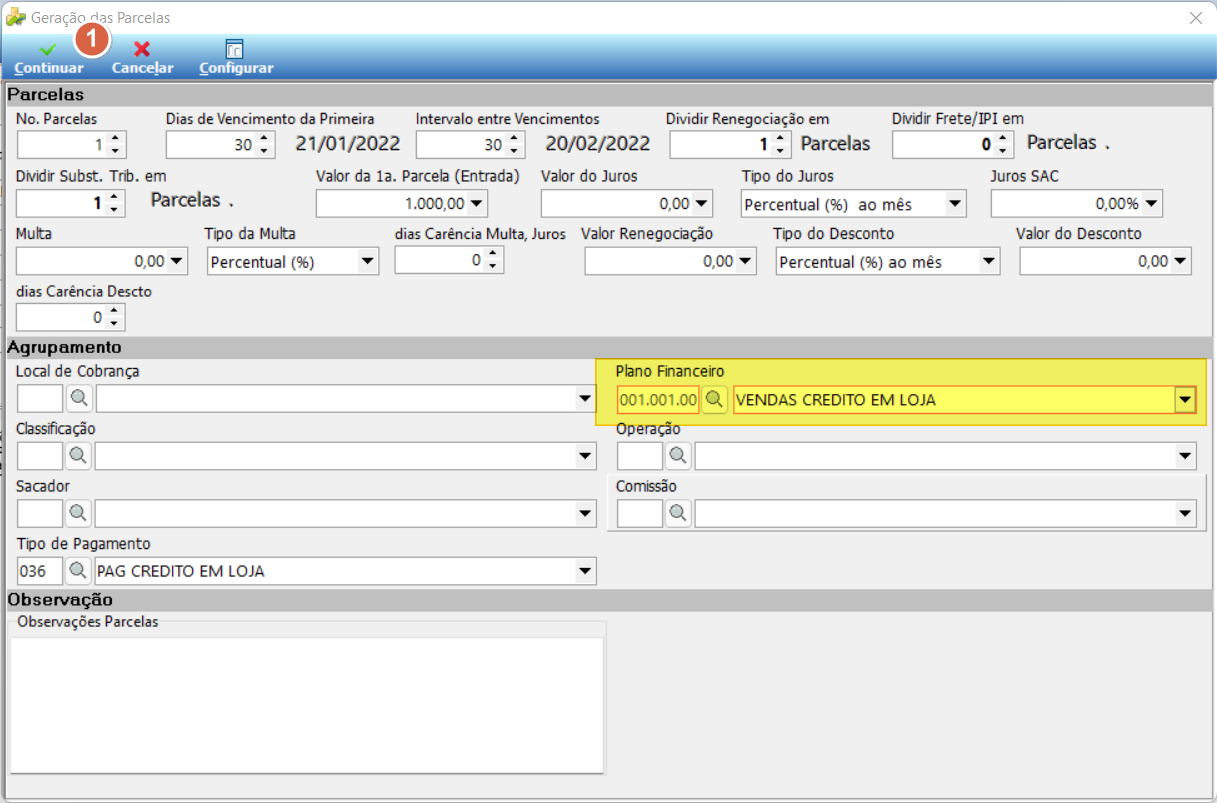Adjust Dias de Vencimento da Primeira spinner
1217x803 pixels.
[x=265, y=145]
